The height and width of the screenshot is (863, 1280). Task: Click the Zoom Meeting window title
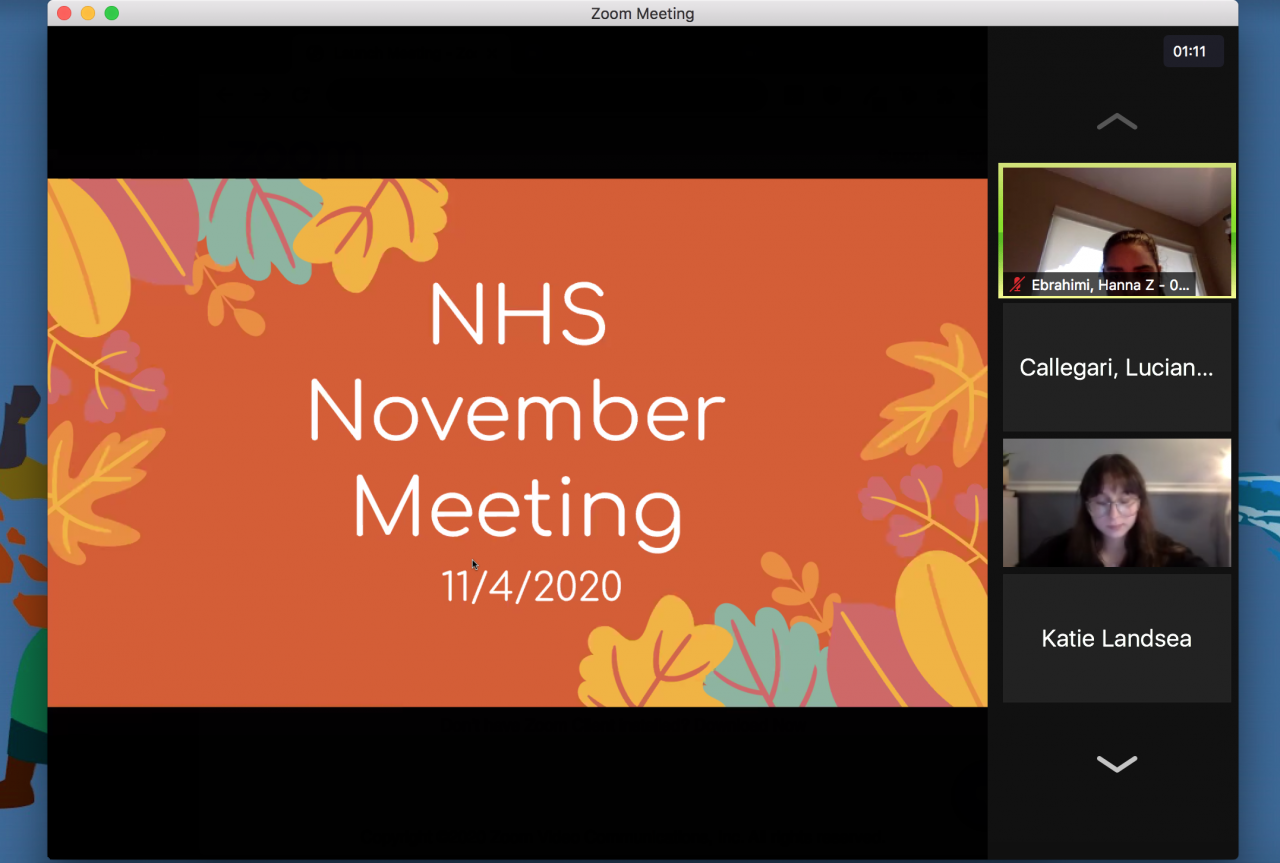click(x=642, y=14)
